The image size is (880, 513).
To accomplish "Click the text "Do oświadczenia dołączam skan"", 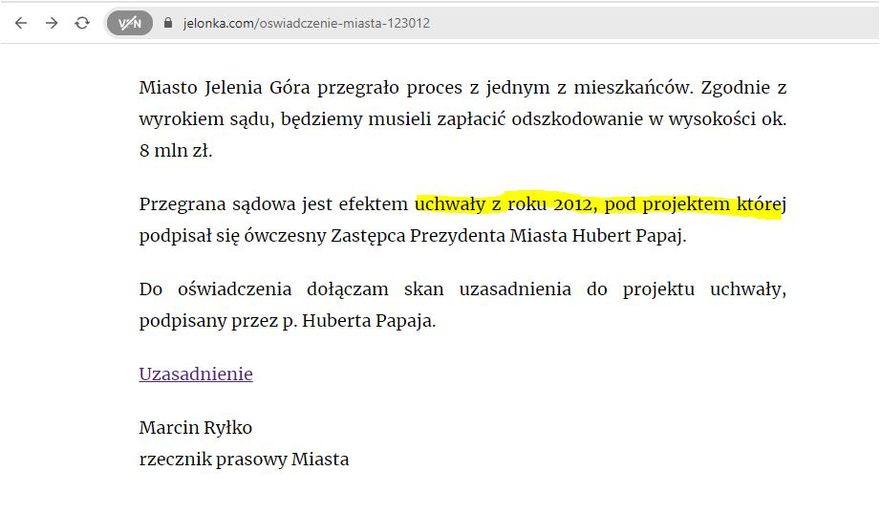I will pyautogui.click(x=291, y=289).
